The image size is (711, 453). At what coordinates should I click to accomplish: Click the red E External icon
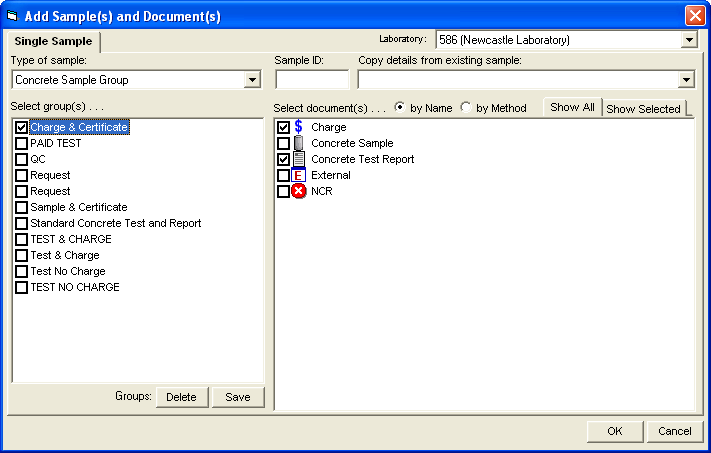tap(298, 175)
